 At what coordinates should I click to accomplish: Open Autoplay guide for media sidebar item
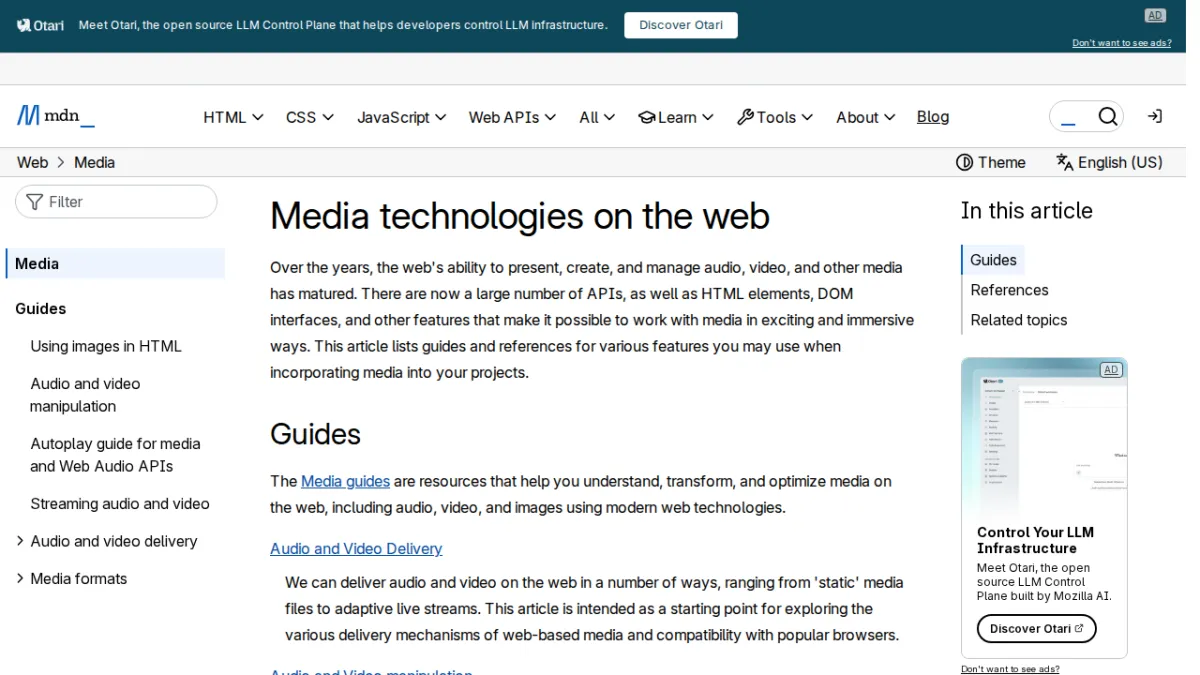(115, 455)
